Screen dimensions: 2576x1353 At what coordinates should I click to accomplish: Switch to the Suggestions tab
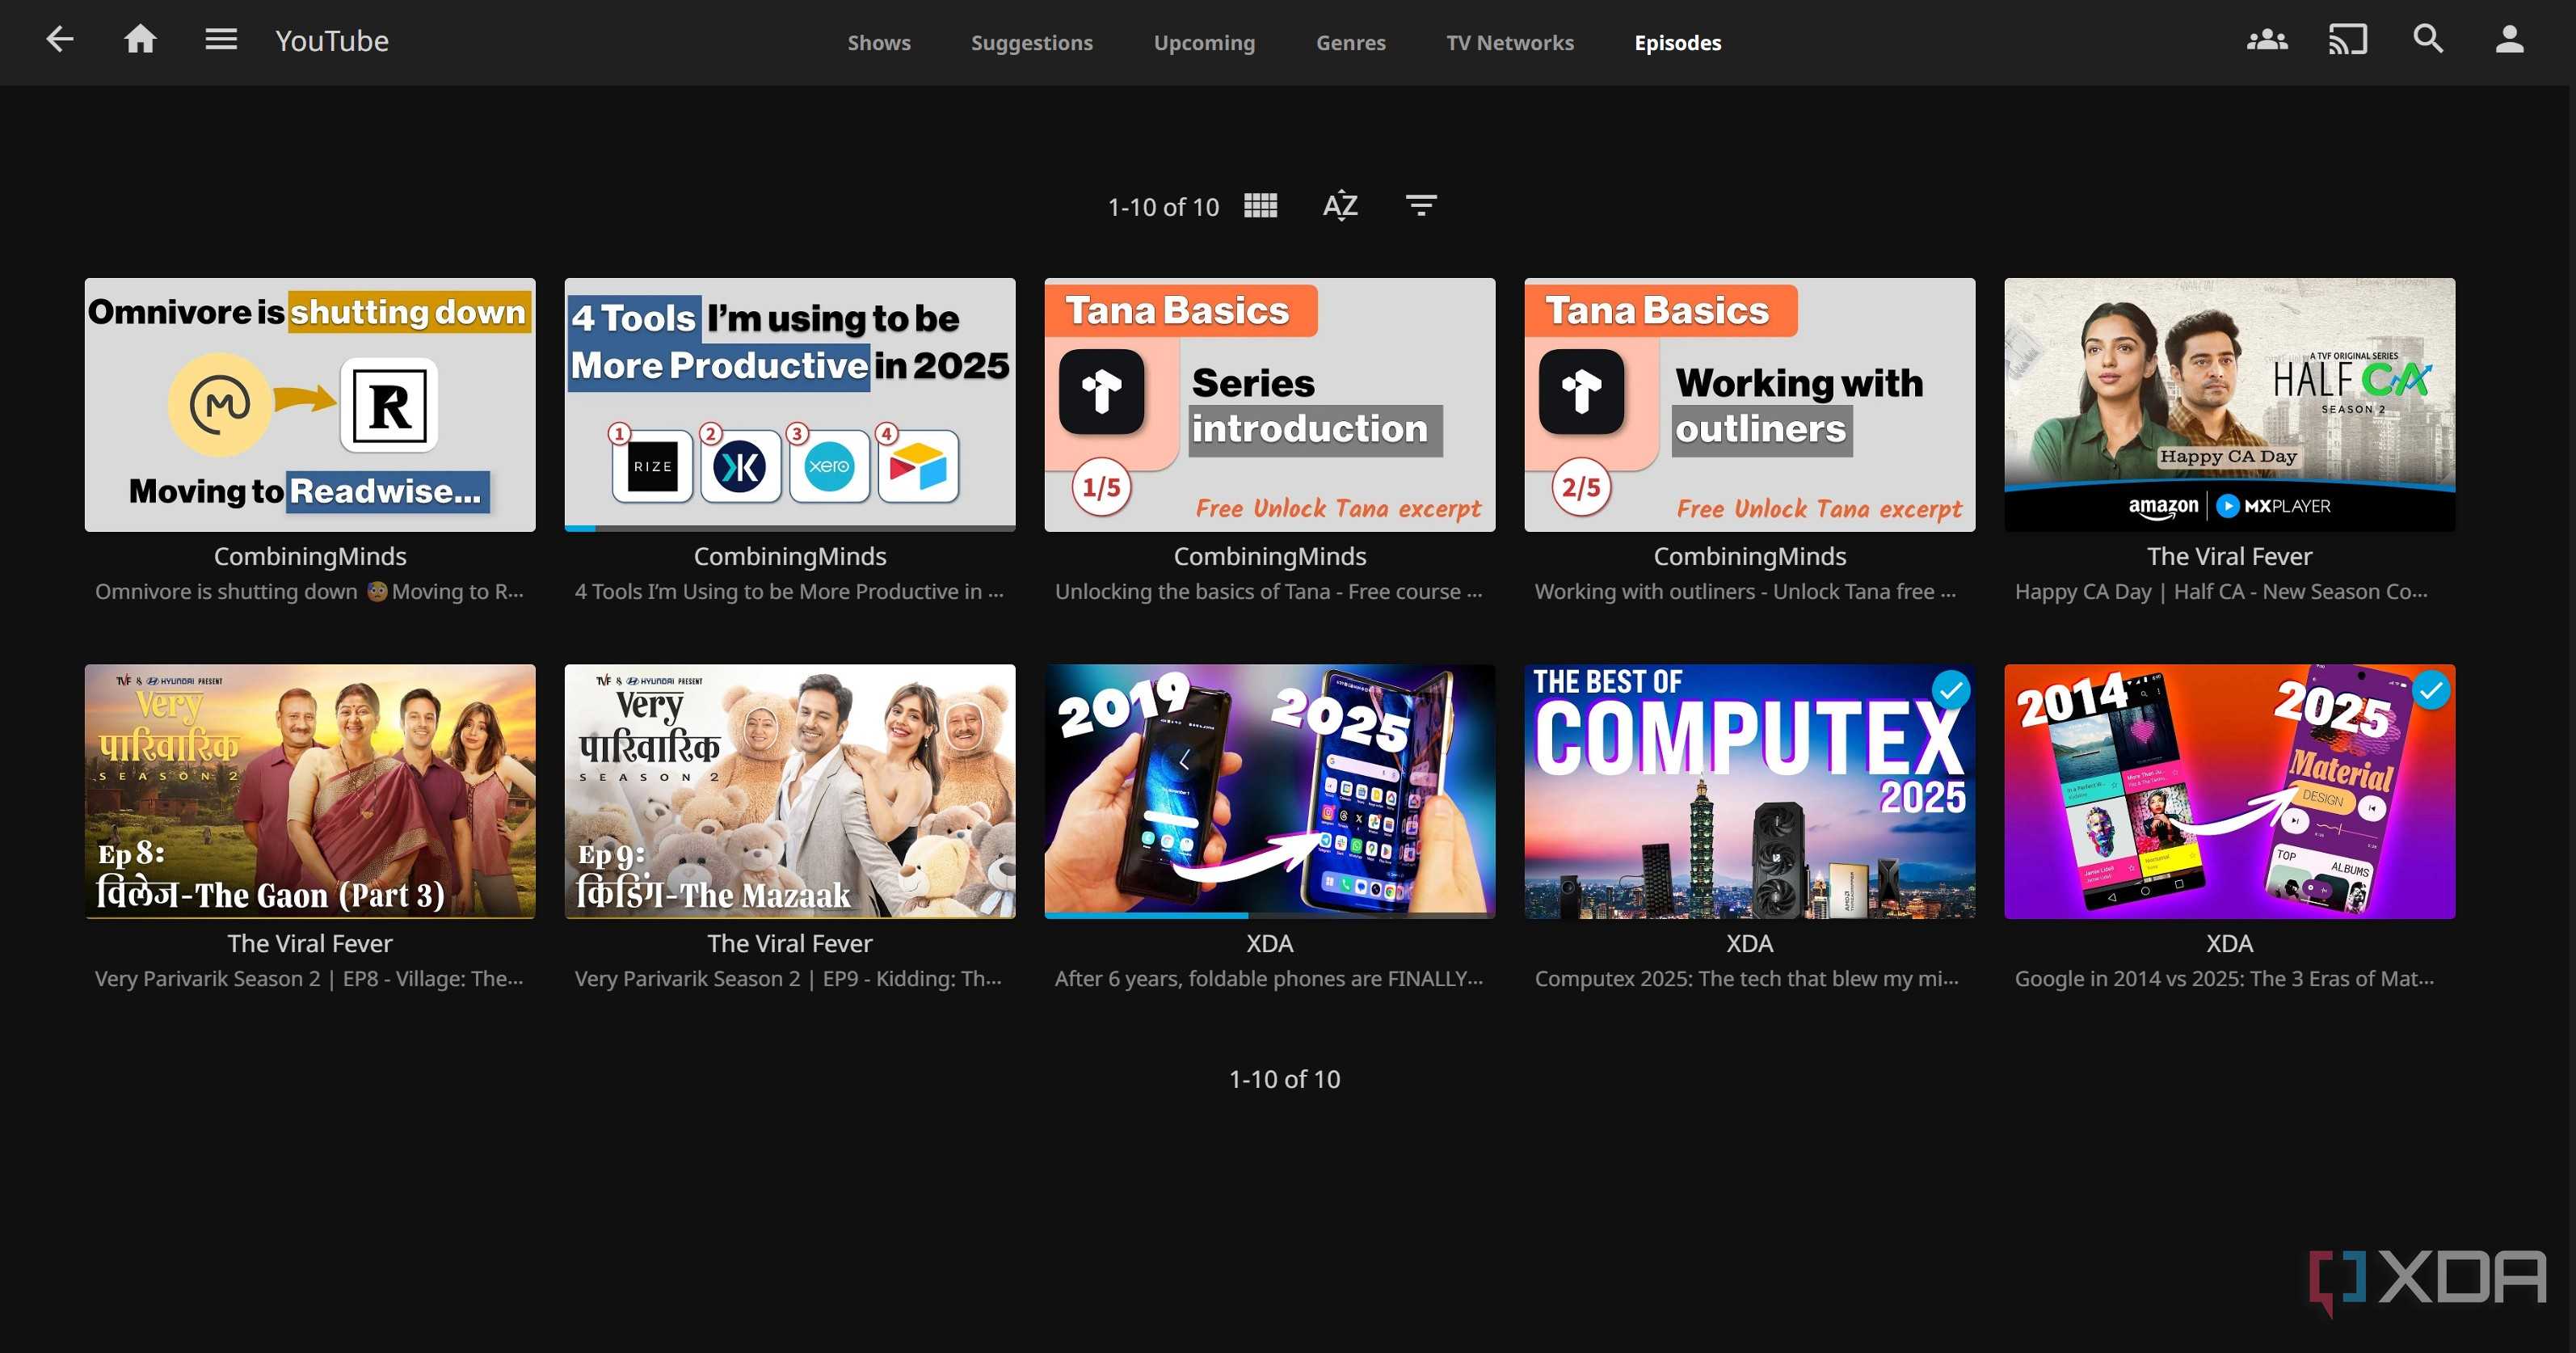[1032, 43]
